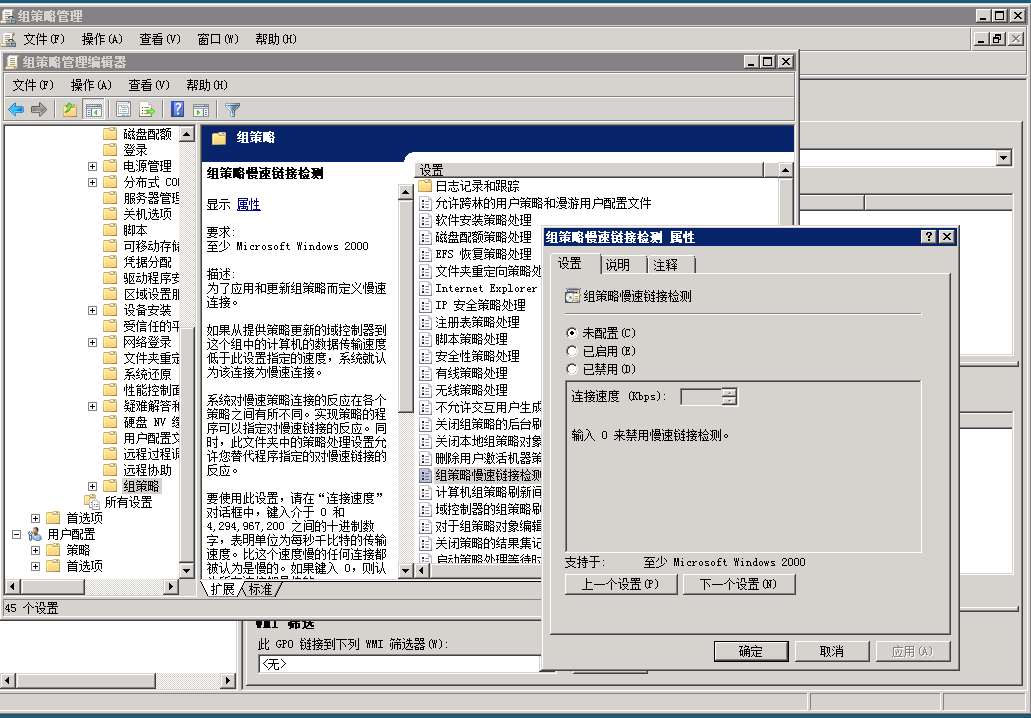Click the 组策略慢速链接检测 setting icon in list
The width and height of the screenshot is (1031, 718).
pyautogui.click(x=425, y=475)
